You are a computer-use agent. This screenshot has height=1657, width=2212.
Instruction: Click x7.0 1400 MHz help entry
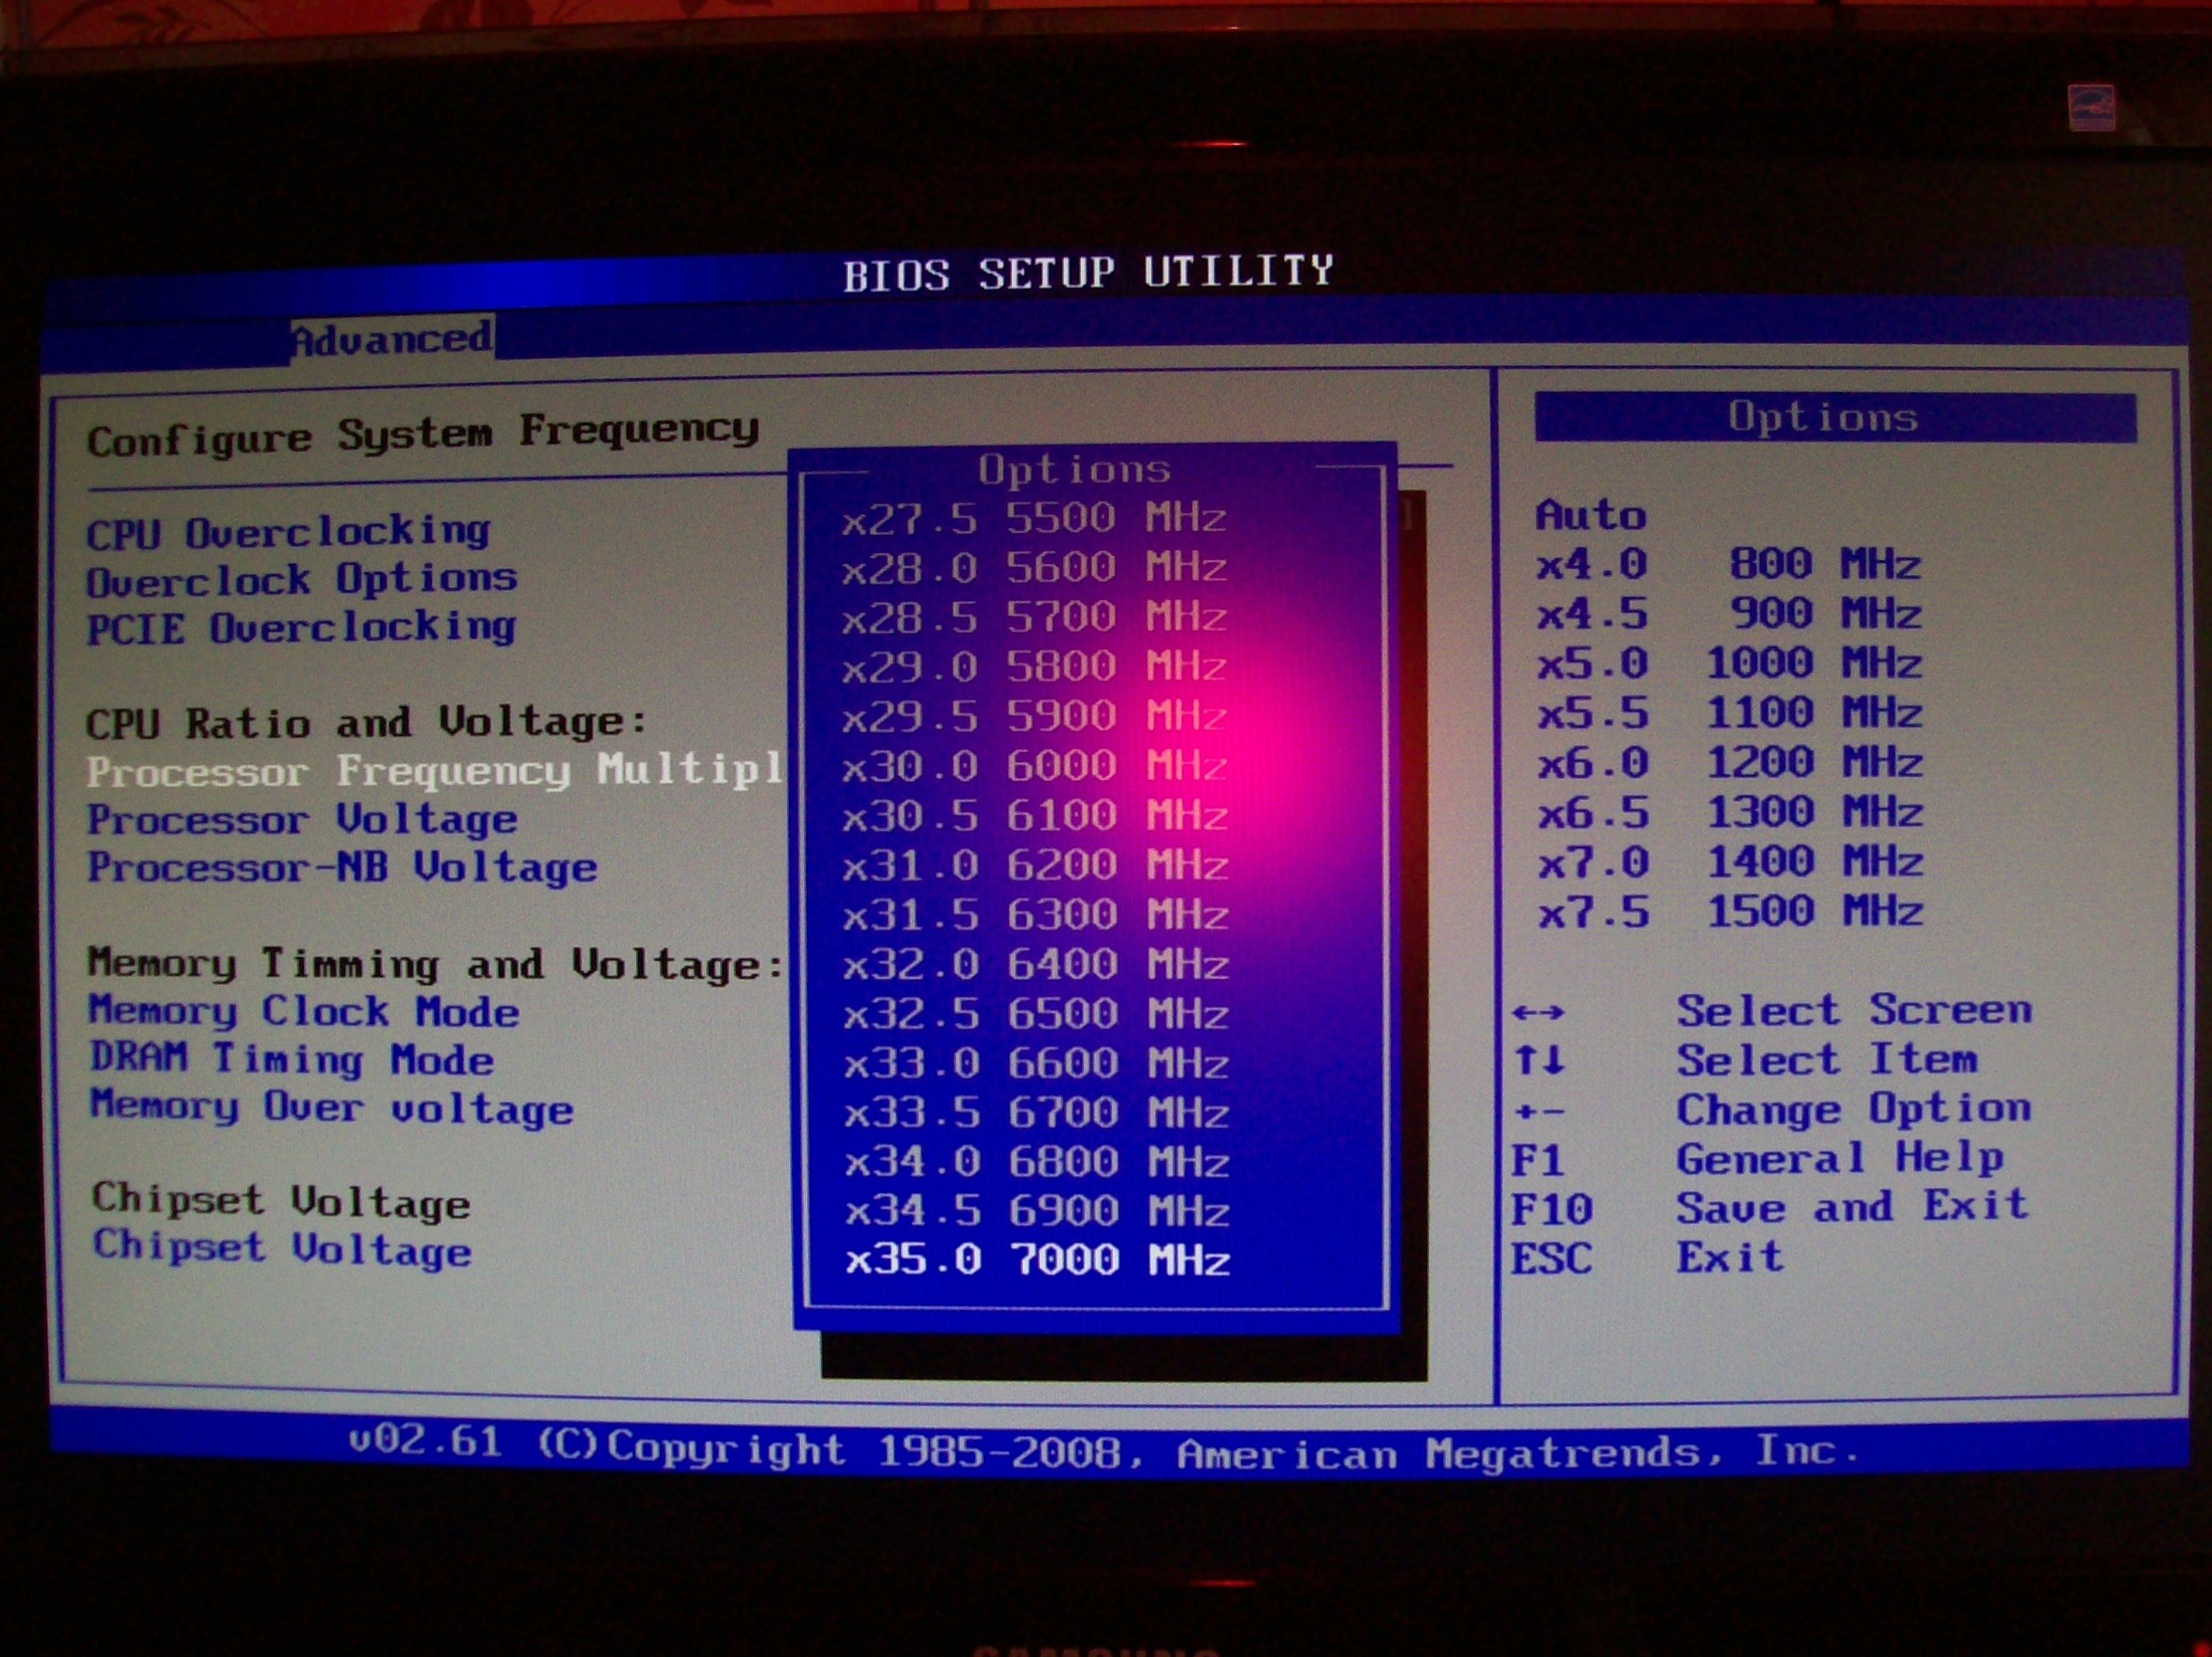pos(1730,861)
